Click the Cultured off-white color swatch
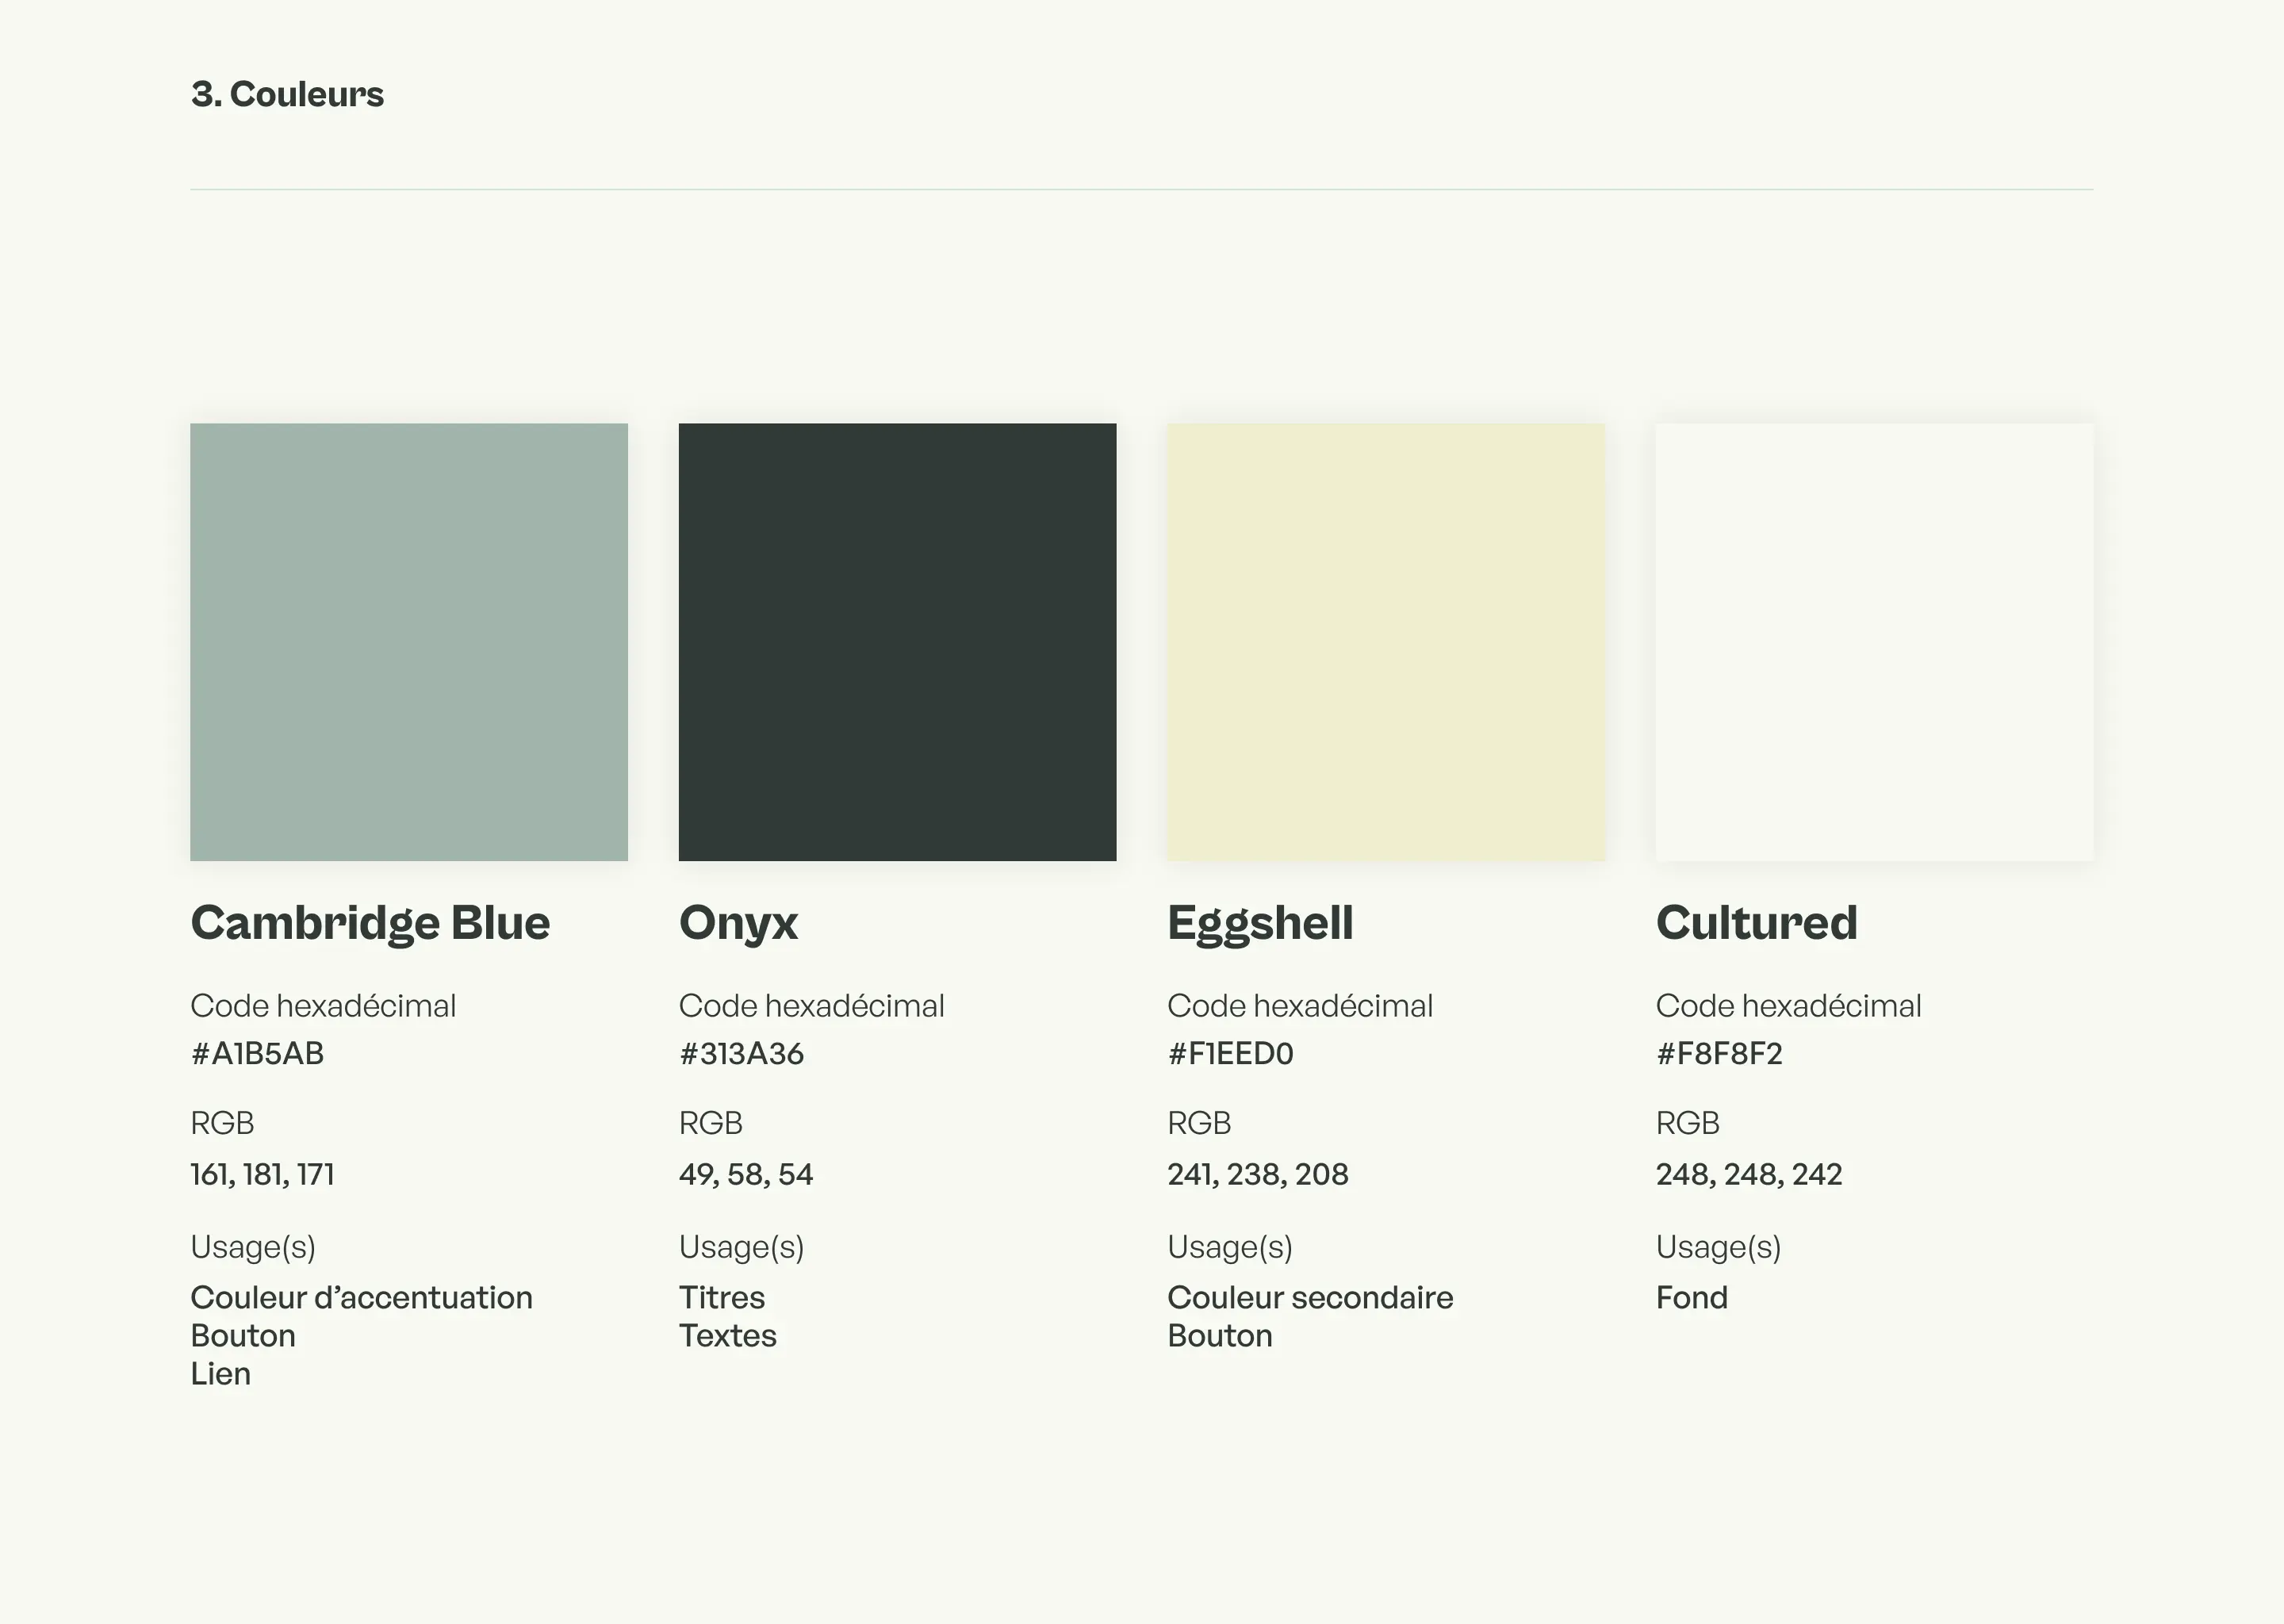 [1874, 641]
